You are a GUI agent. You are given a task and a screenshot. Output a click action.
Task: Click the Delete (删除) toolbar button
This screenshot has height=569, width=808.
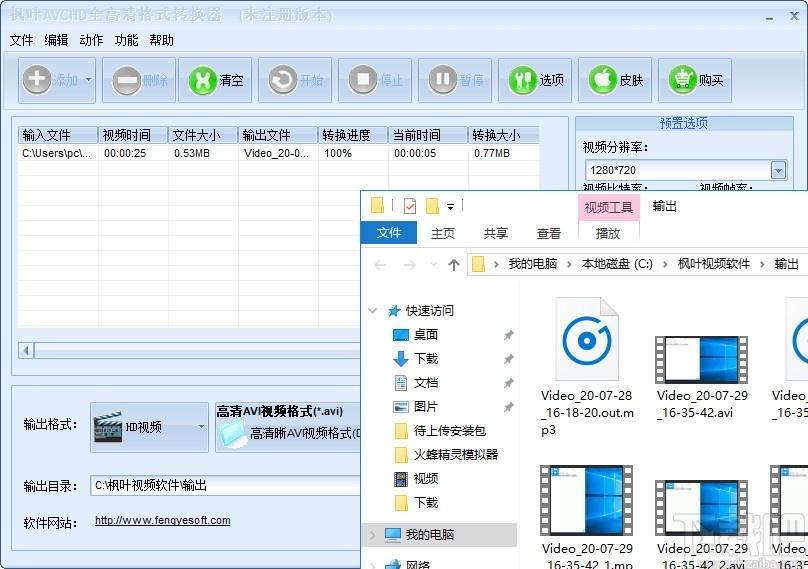(139, 80)
